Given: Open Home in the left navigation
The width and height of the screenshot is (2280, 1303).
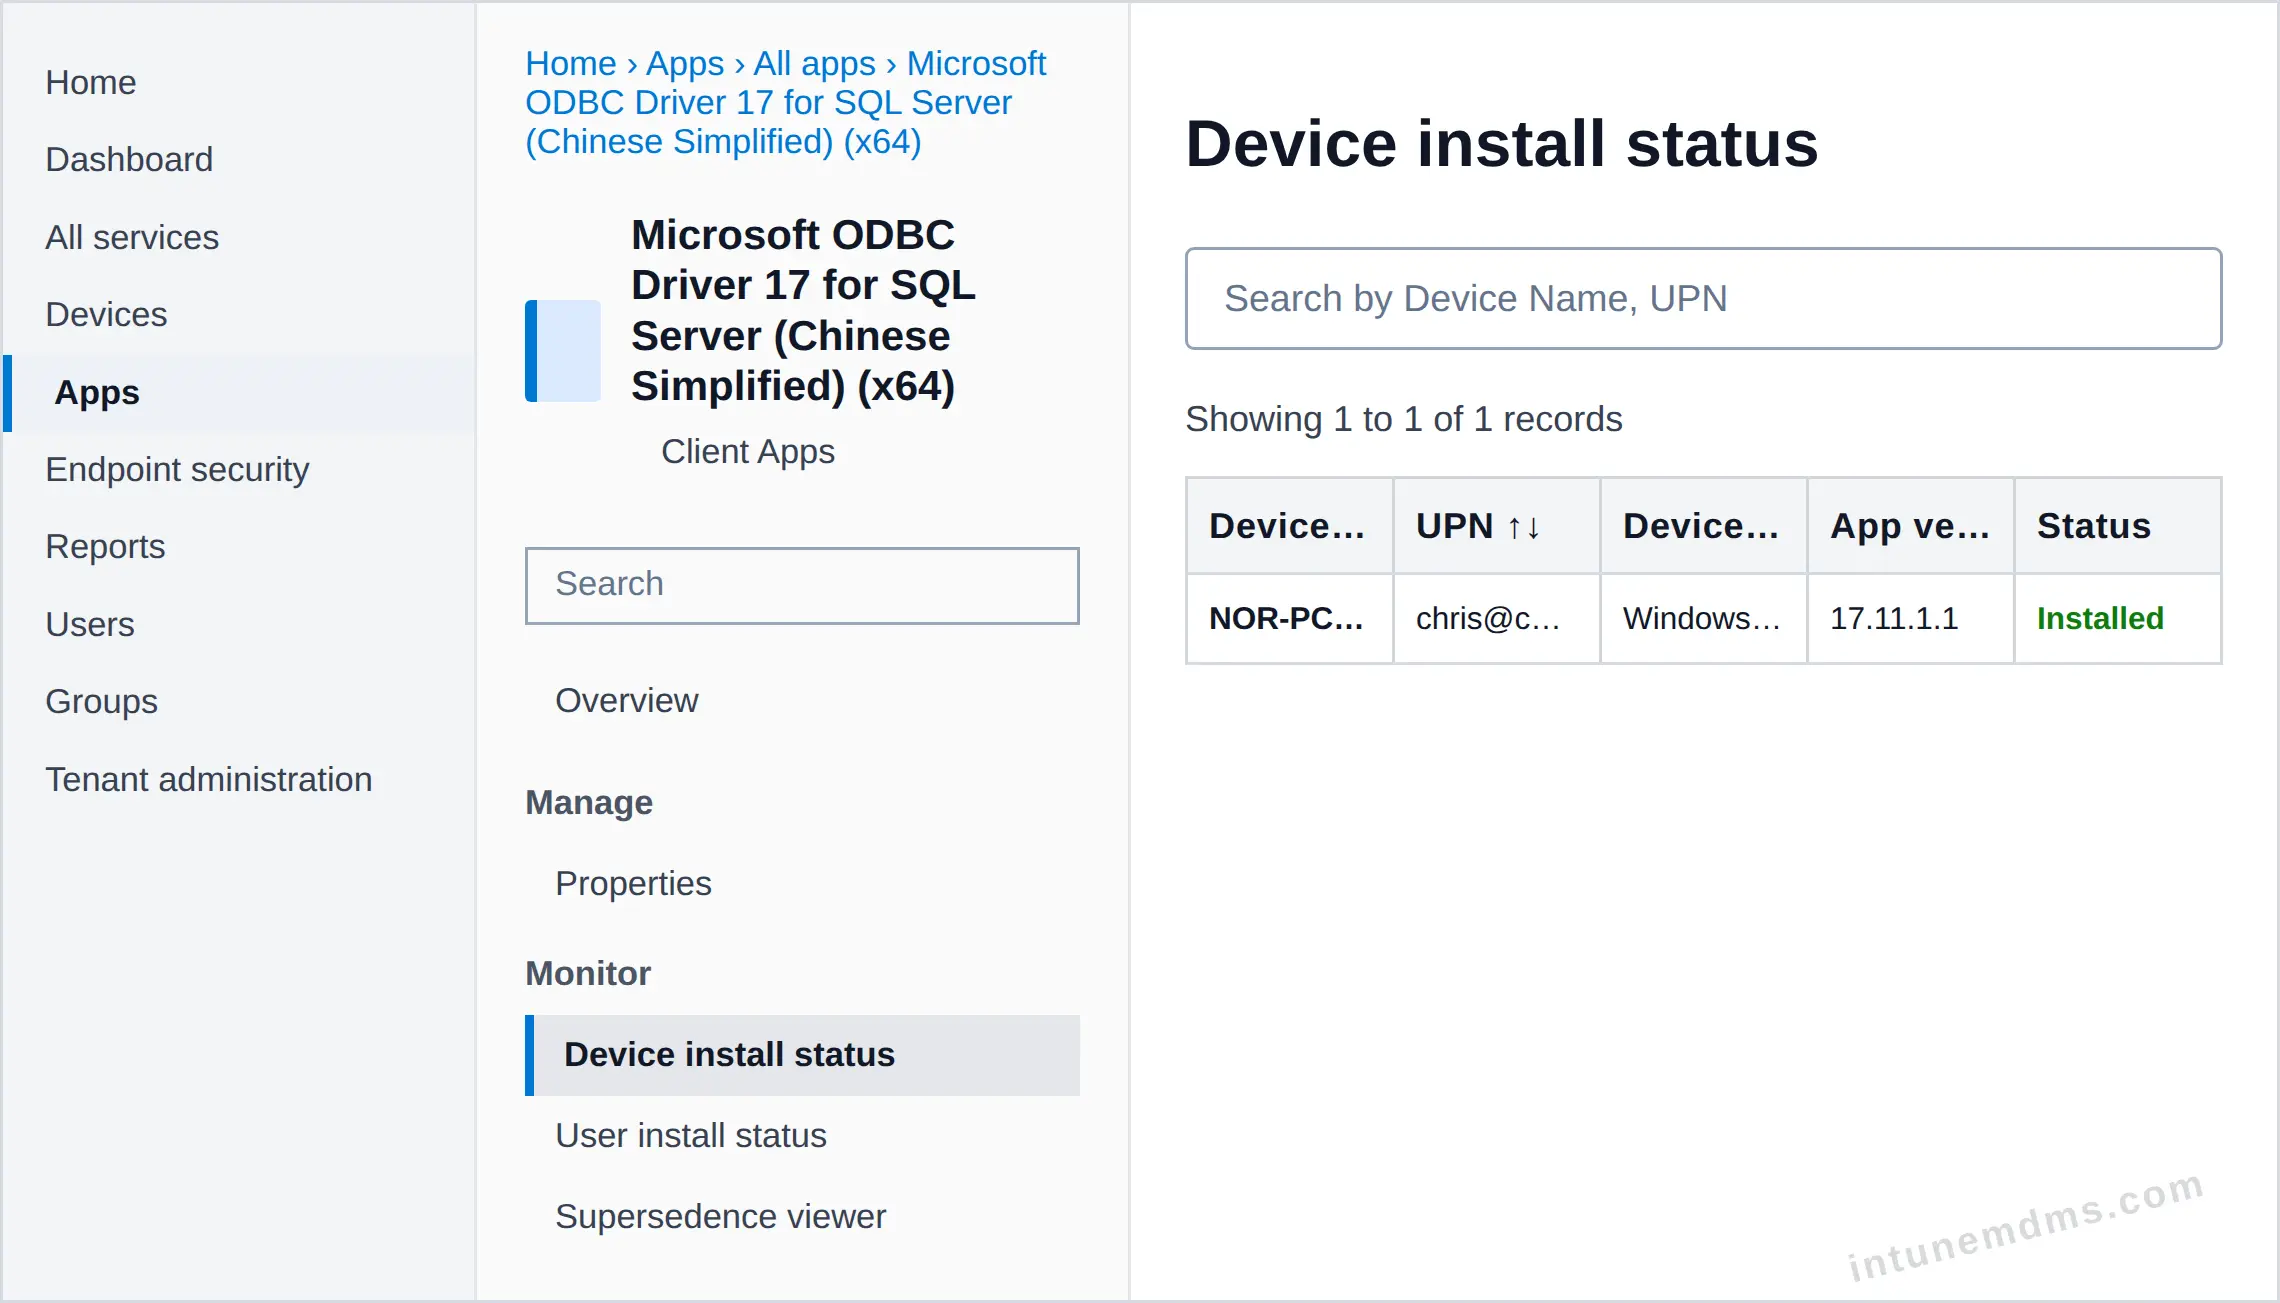Looking at the screenshot, I should click(91, 82).
